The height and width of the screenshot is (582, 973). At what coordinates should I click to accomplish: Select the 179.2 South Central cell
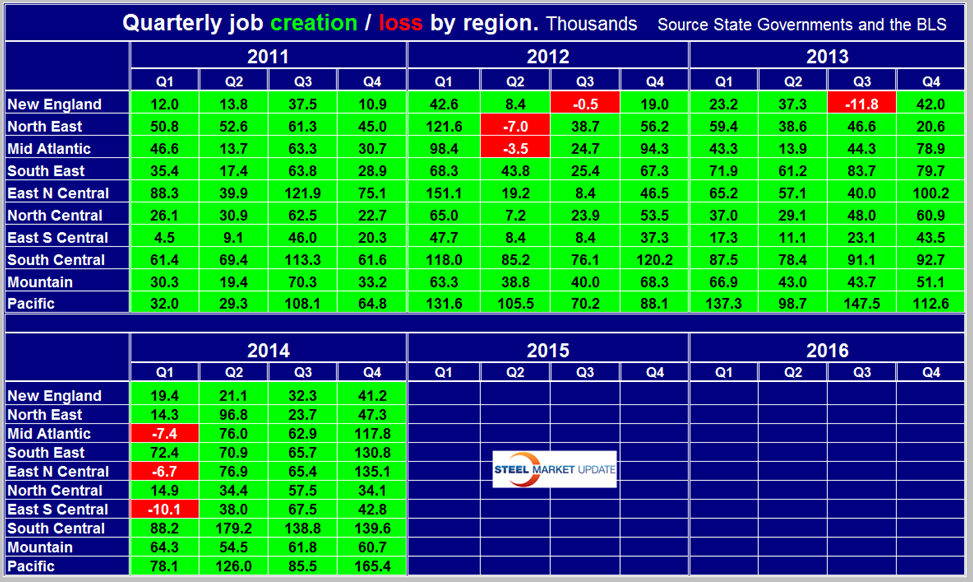tap(233, 528)
